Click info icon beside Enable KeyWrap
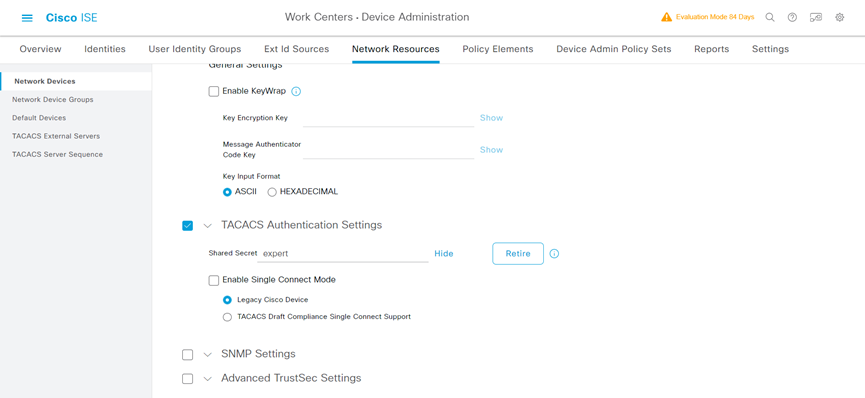This screenshot has height=398, width=865. point(296,92)
